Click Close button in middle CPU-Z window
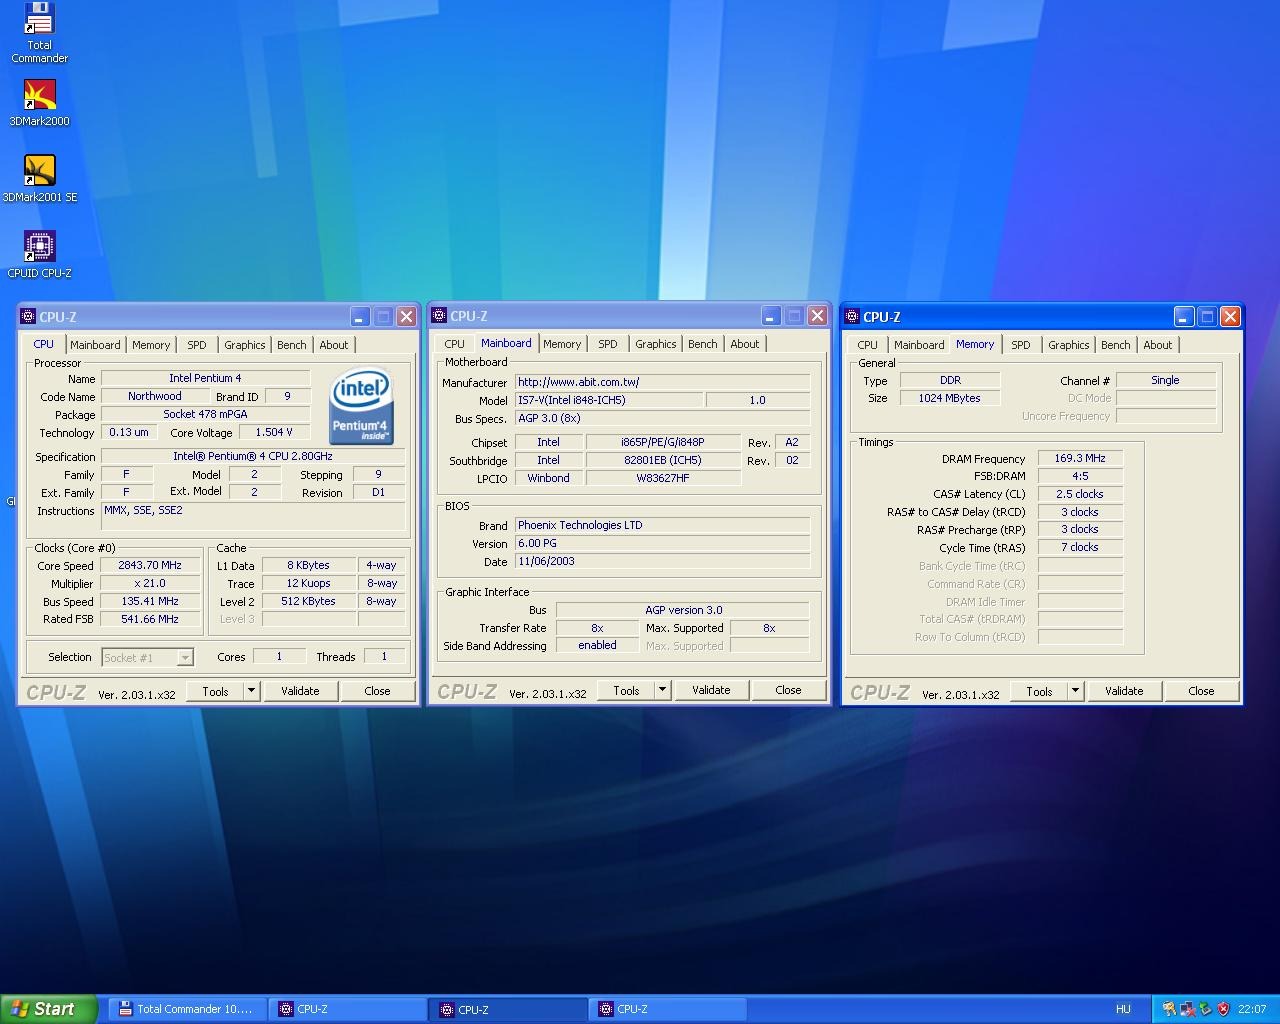 pos(788,690)
